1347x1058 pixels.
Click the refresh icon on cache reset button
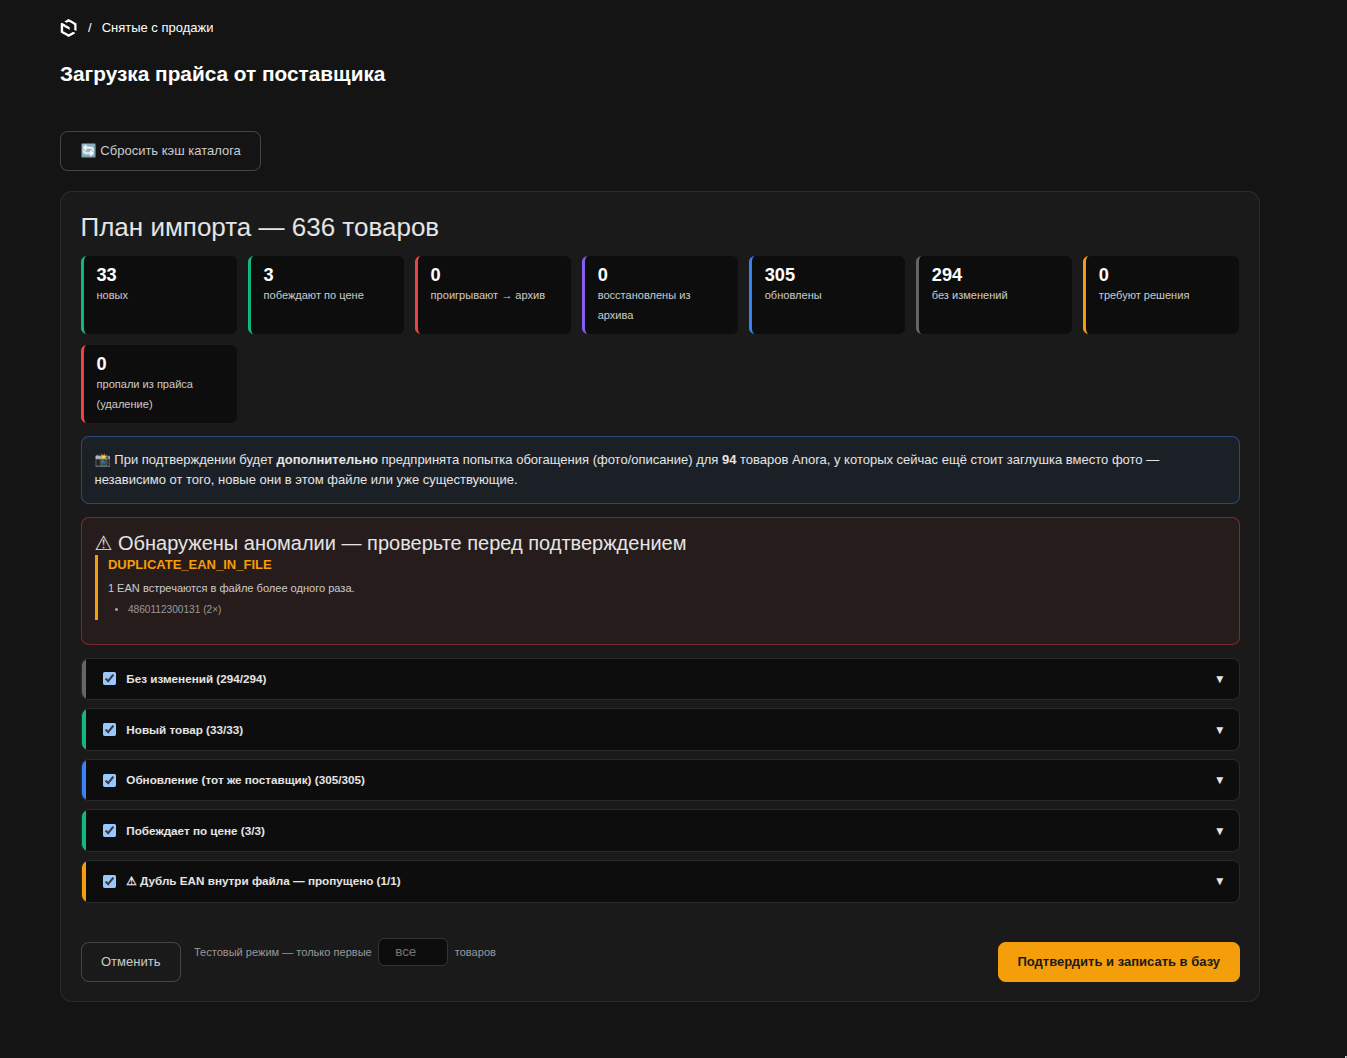(x=88, y=151)
